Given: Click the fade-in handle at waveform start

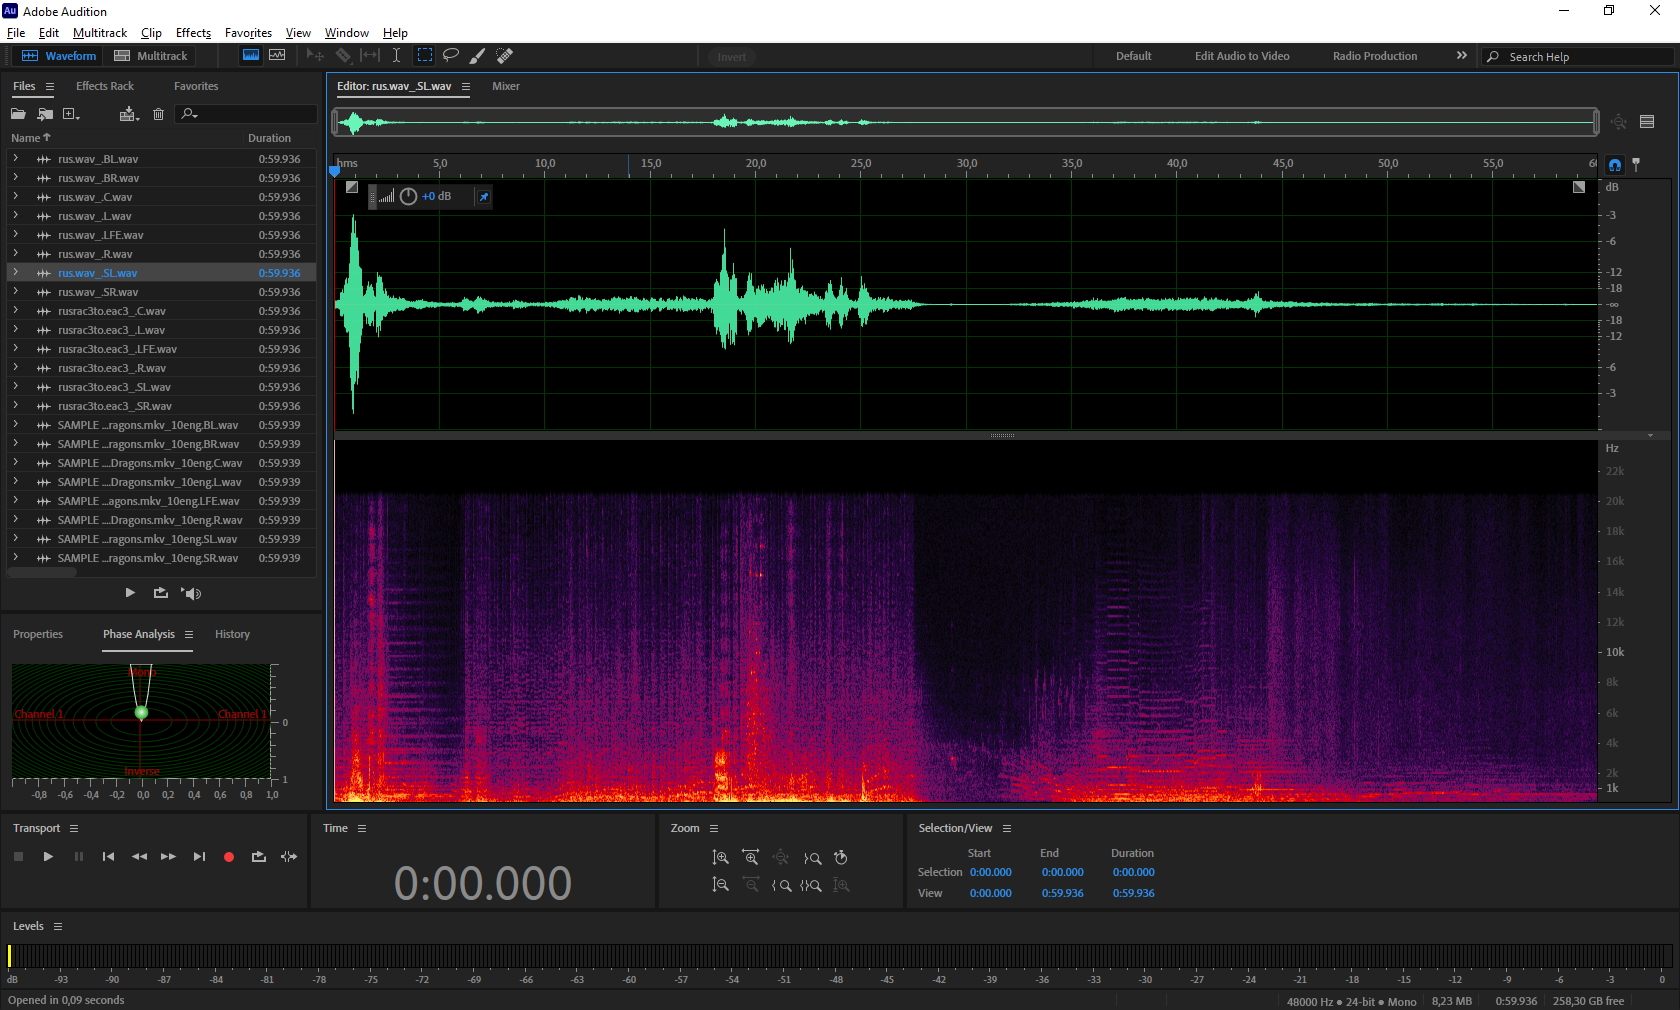Looking at the screenshot, I should [352, 187].
